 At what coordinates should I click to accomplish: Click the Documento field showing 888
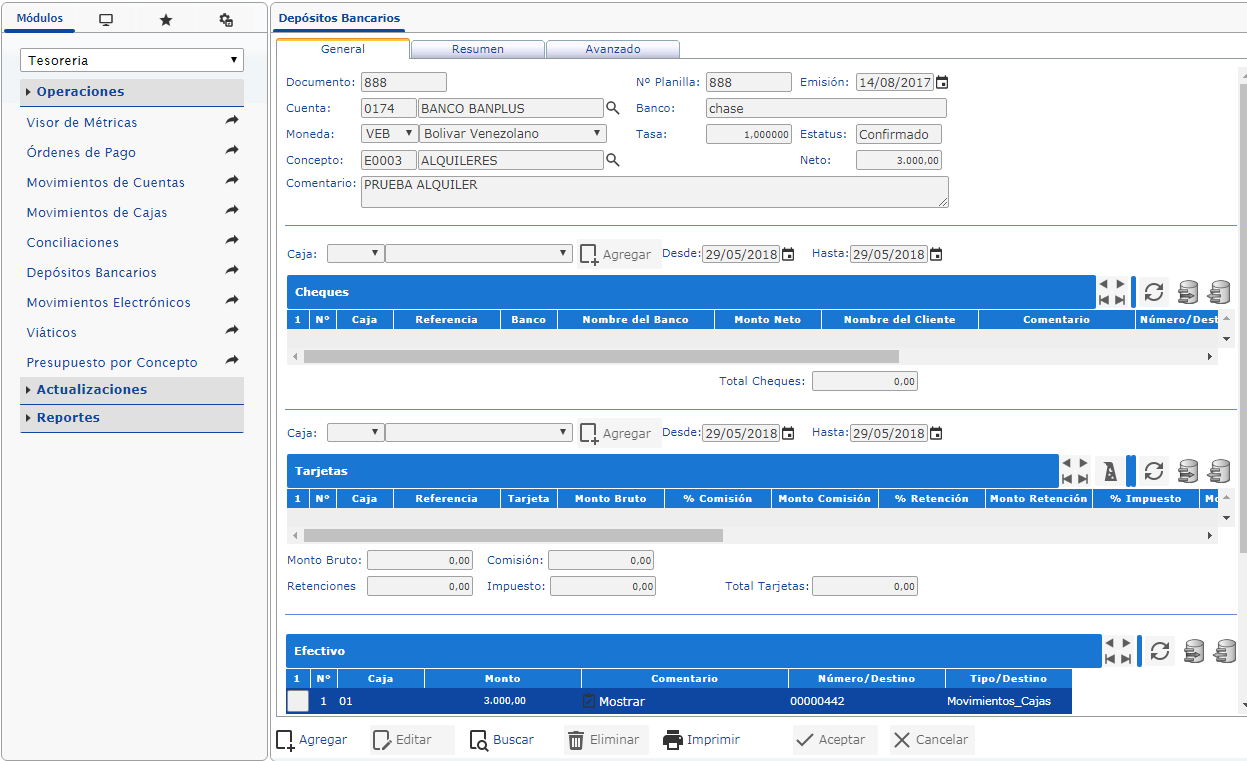[x=404, y=82]
